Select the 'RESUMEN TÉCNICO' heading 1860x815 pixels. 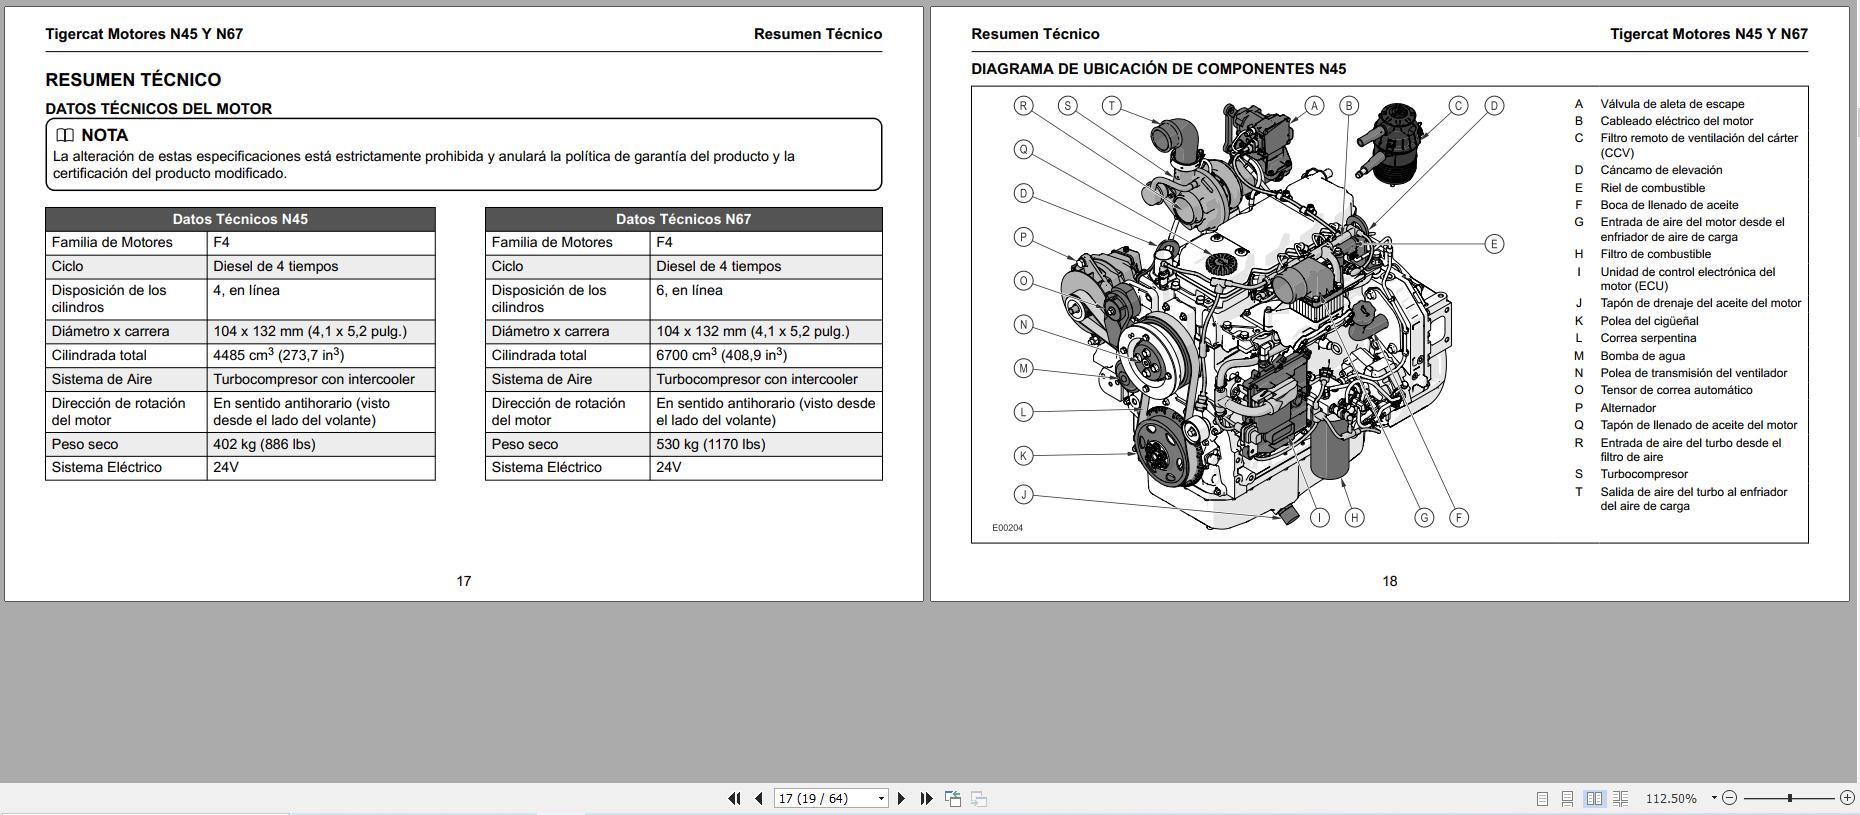pos(133,79)
